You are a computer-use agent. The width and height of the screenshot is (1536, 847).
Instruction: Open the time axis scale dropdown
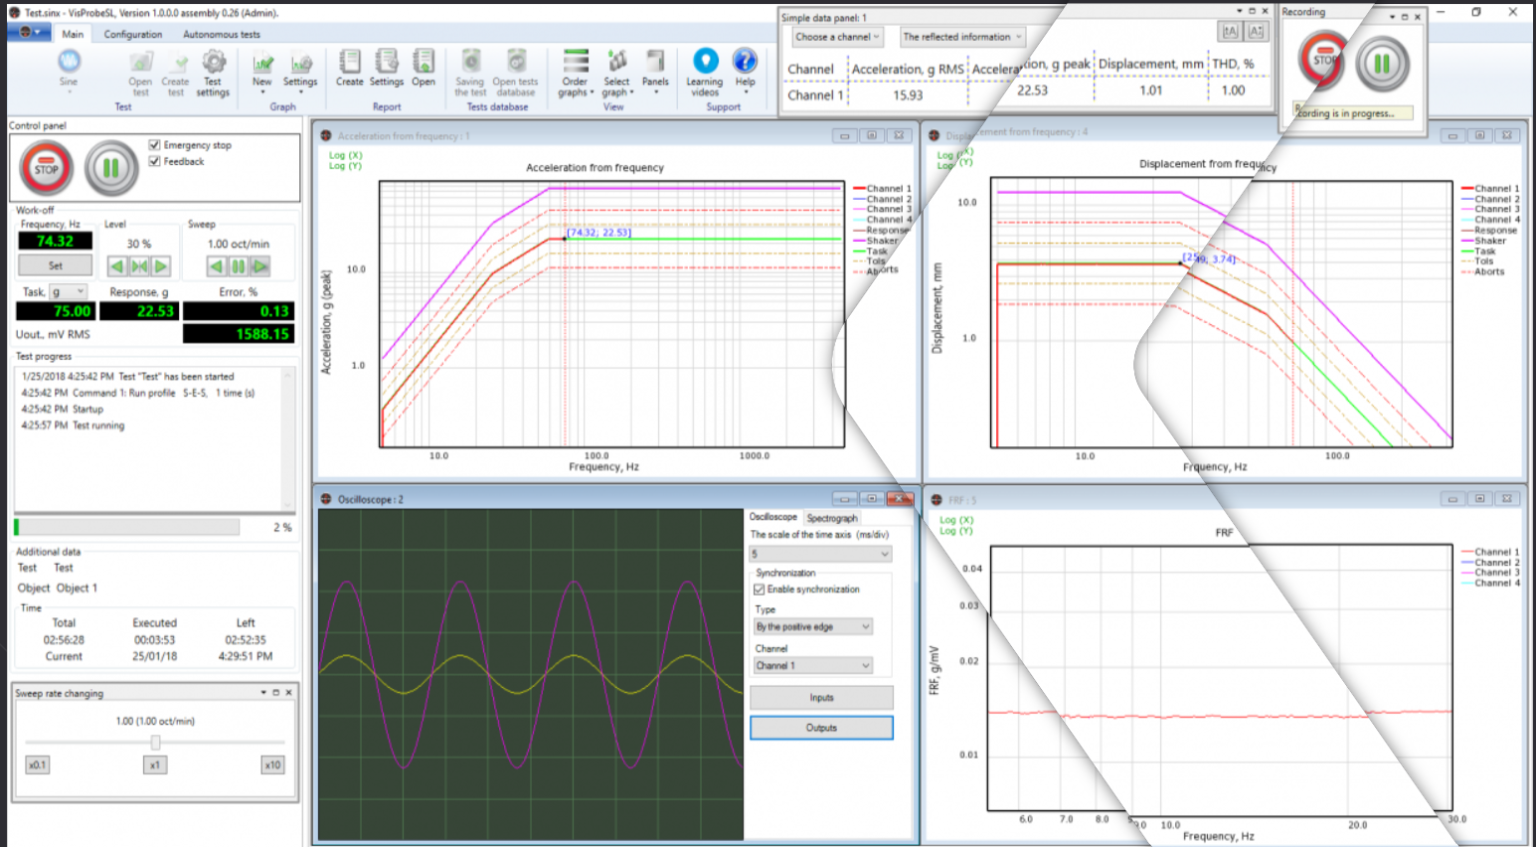coord(821,553)
